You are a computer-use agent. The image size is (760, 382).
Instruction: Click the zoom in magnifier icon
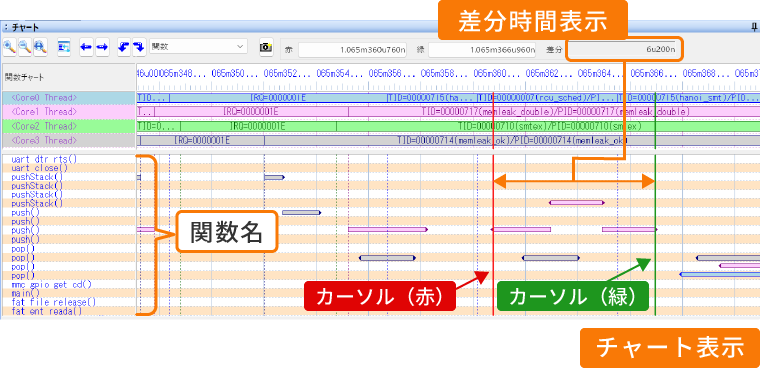(x=9, y=47)
